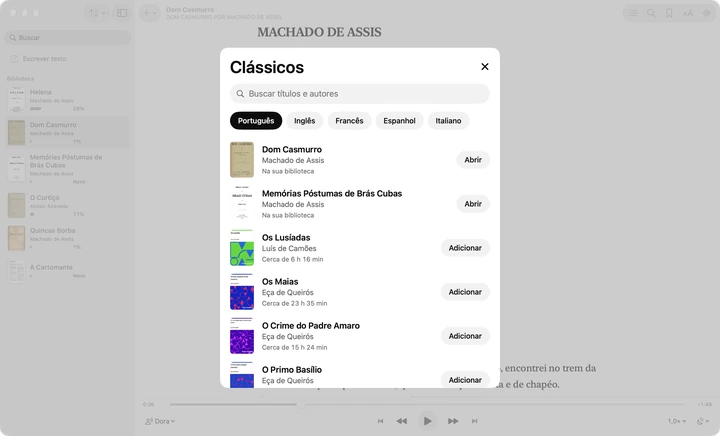720x436 pixels.
Task: Click the sidebar Buscar search field
Action: click(x=68, y=38)
